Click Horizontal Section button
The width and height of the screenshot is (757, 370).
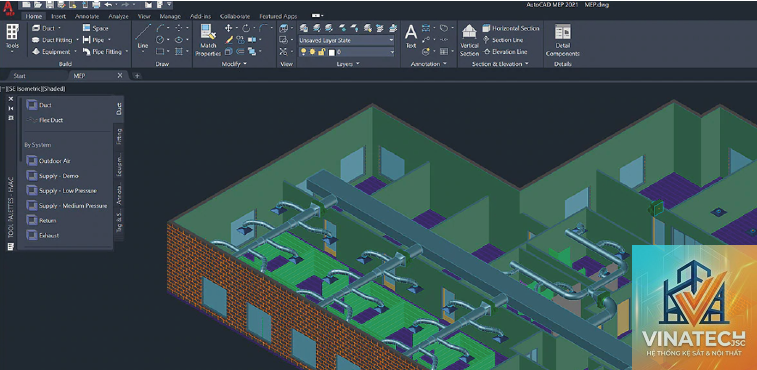click(511, 28)
